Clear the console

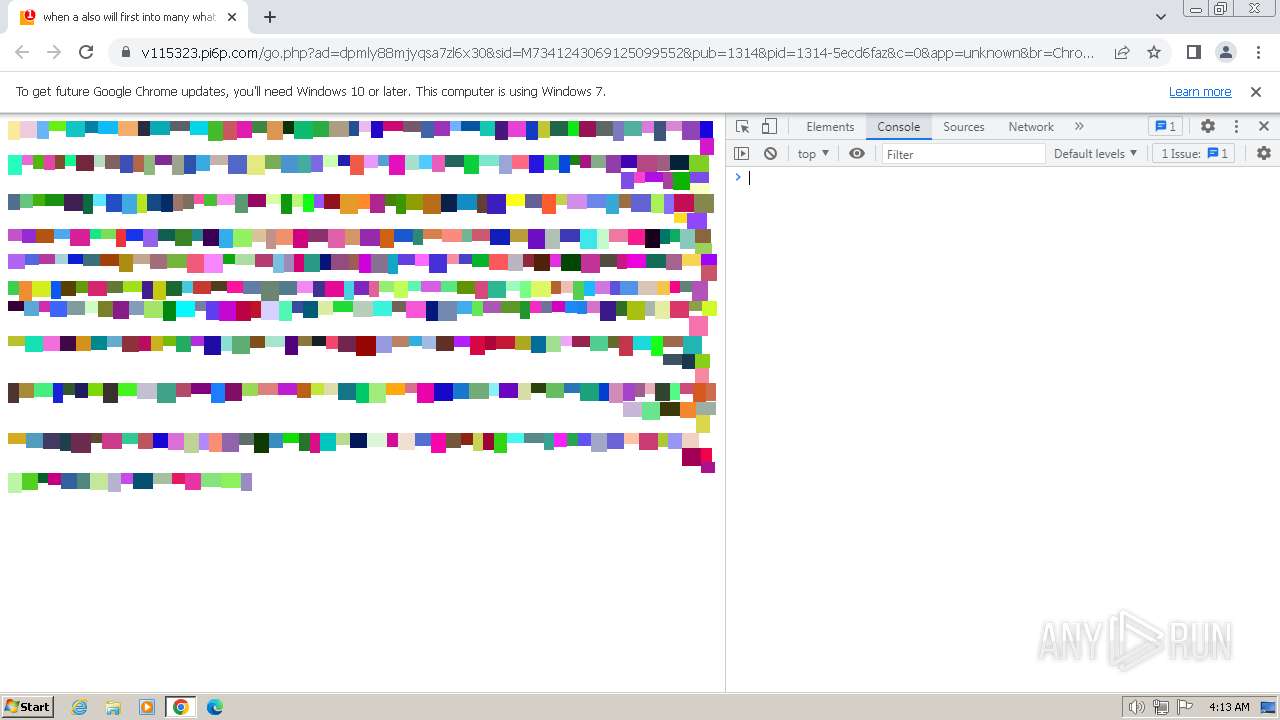pyautogui.click(x=770, y=153)
